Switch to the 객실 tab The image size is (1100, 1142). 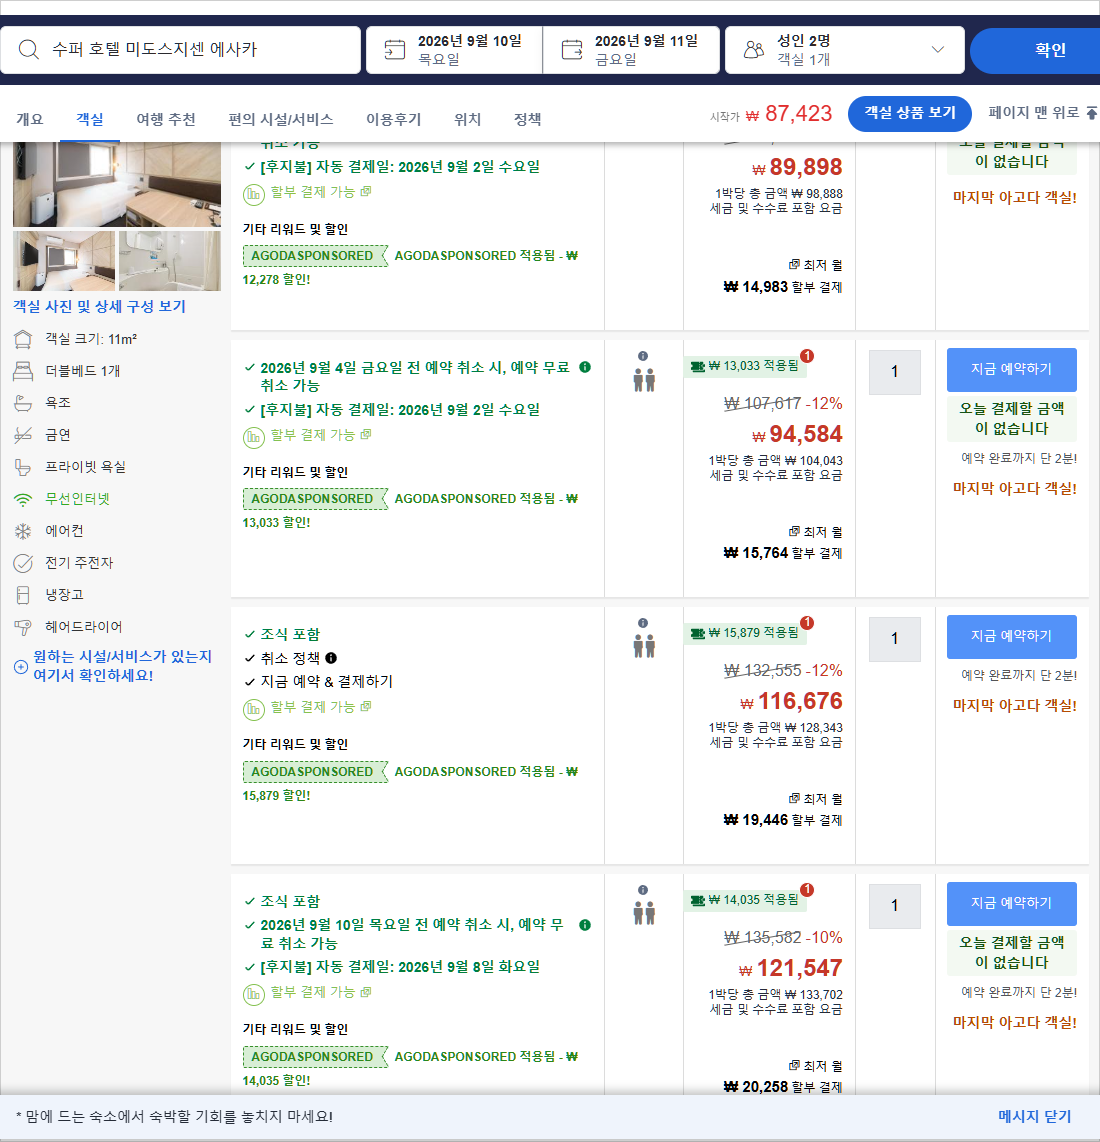point(90,119)
